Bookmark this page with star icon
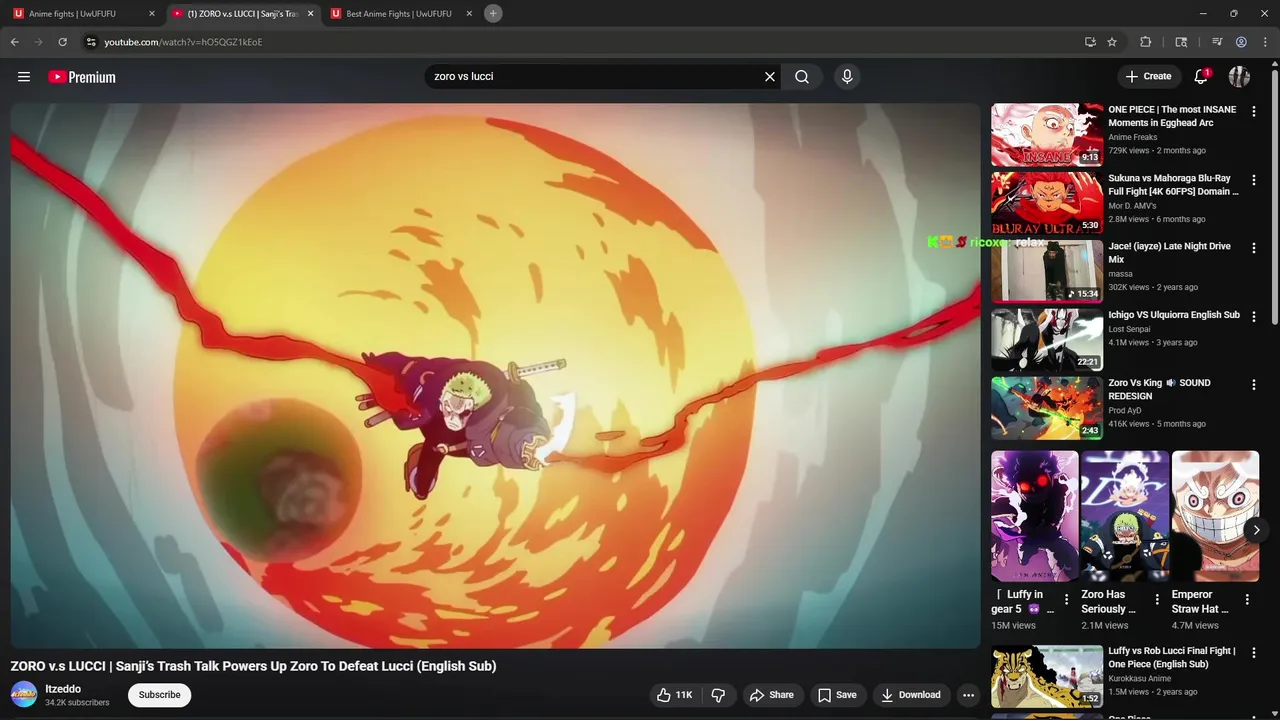 click(x=1112, y=42)
